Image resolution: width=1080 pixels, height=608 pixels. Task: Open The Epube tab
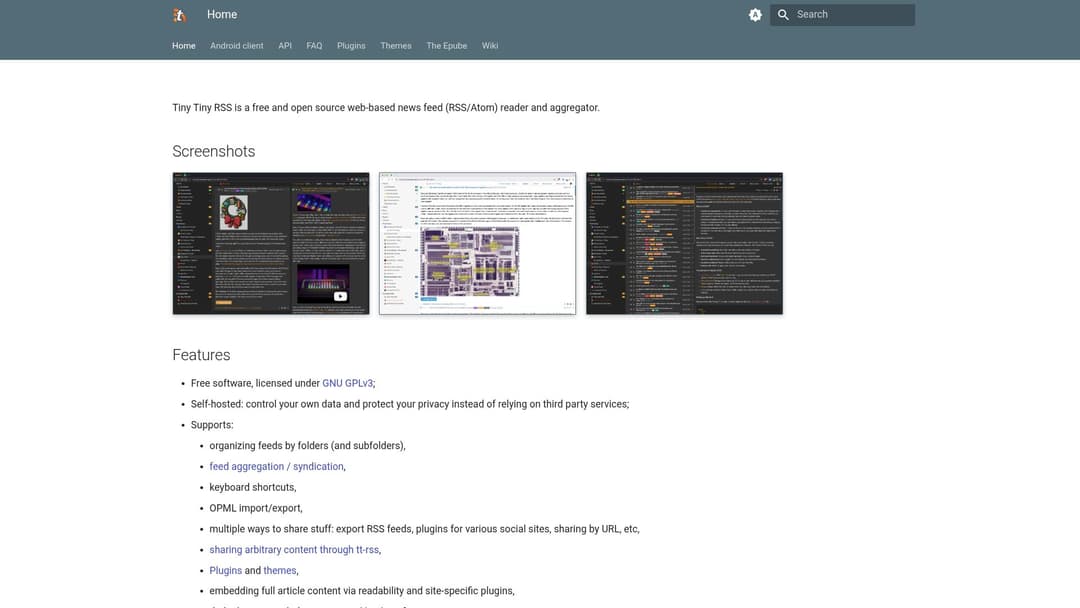(446, 45)
